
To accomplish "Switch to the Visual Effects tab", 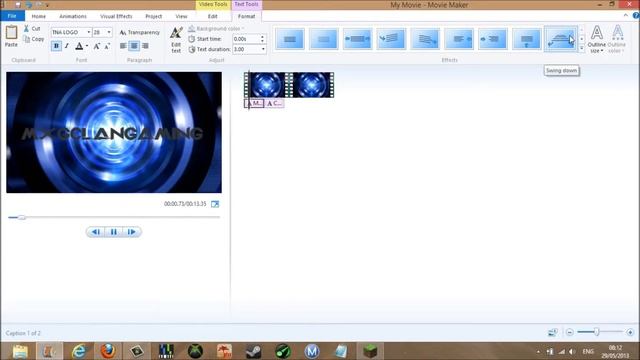I will click(116, 16).
